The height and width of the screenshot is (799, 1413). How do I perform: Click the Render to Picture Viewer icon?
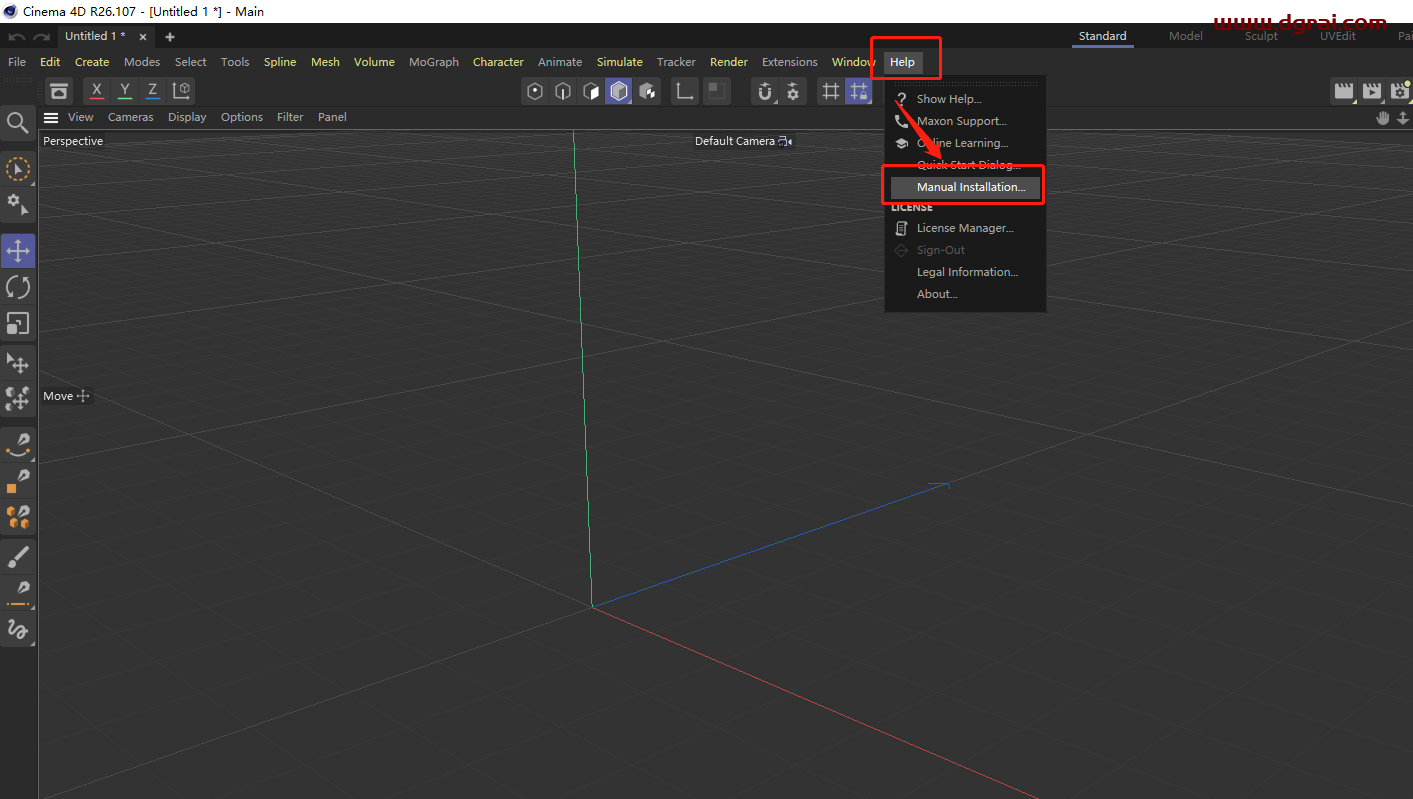1371,90
